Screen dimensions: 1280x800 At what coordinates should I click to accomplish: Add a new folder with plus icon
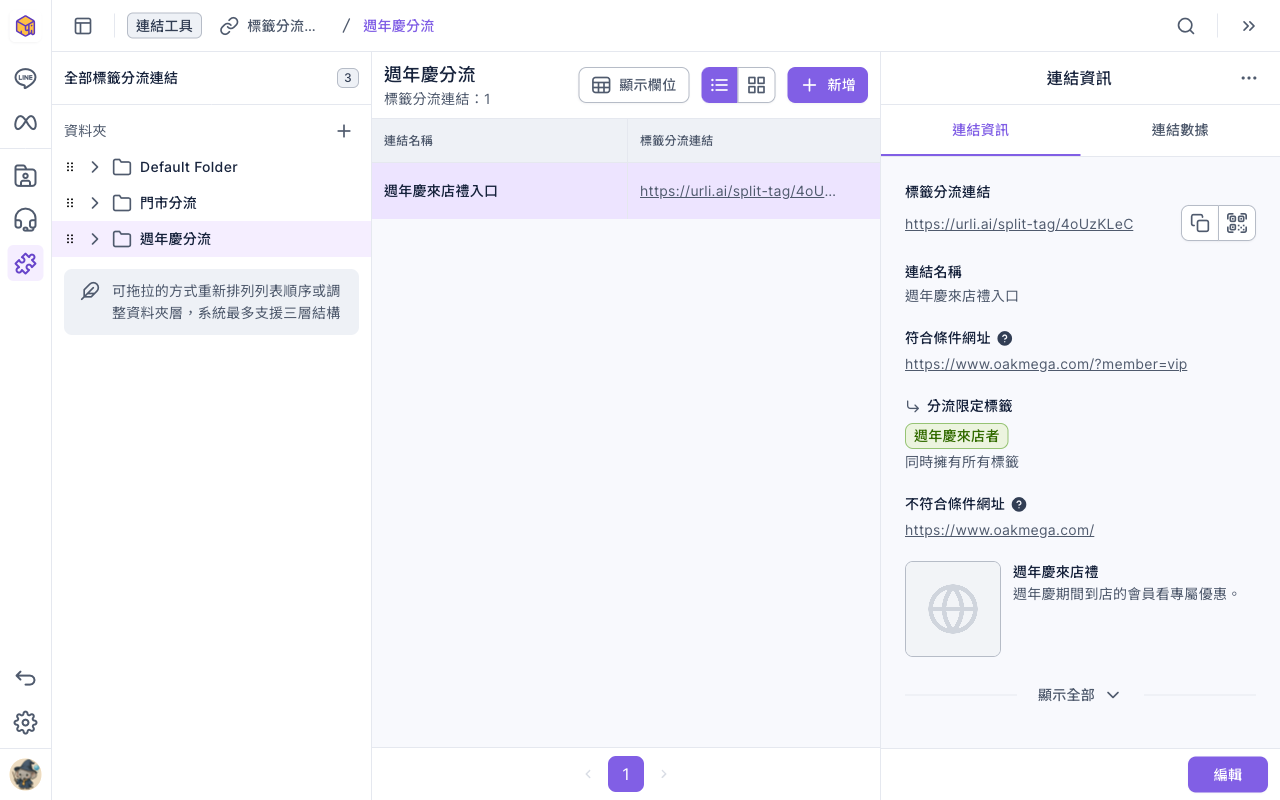tap(344, 131)
